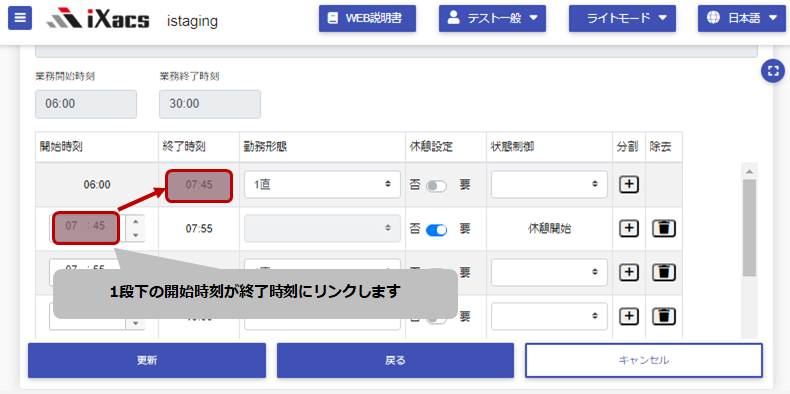The width and height of the screenshot is (790, 394).
Task: Open the disabled 勤務形態 dropdown in the 07:55 row
Action: tap(322, 228)
